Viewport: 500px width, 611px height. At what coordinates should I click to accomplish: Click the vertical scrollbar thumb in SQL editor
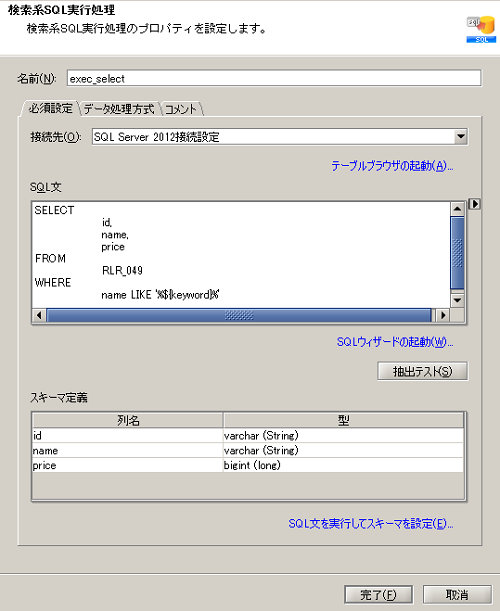pyautogui.click(x=457, y=253)
